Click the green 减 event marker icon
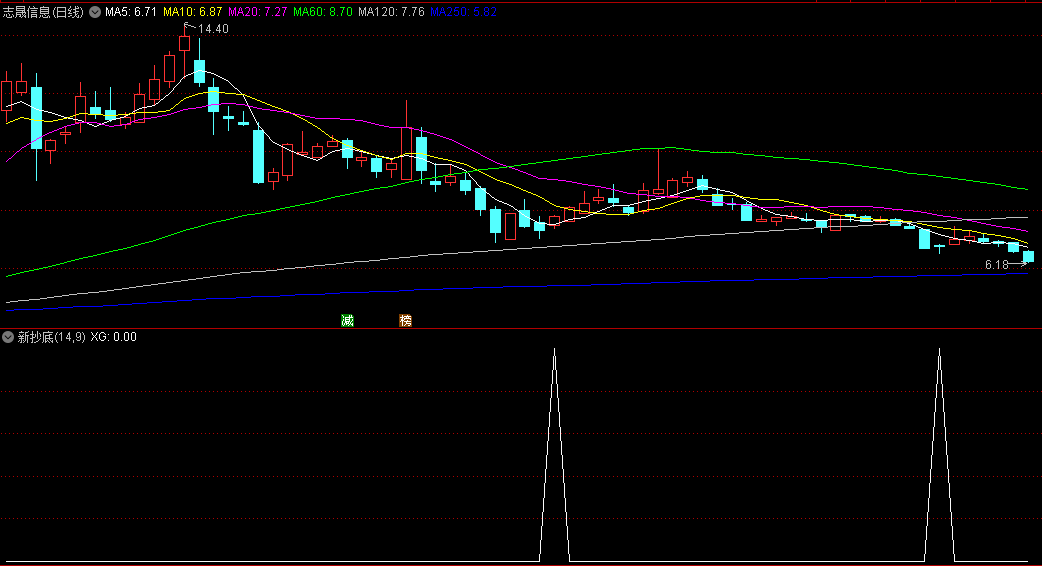 pyautogui.click(x=347, y=321)
